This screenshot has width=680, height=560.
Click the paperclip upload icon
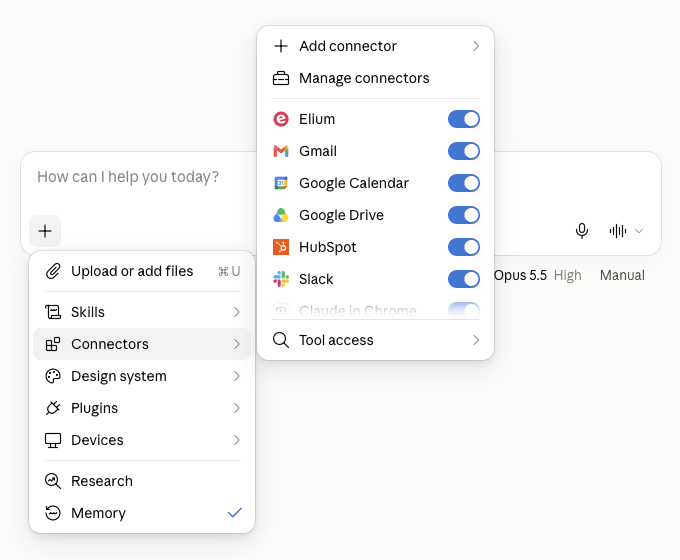[x=53, y=271]
